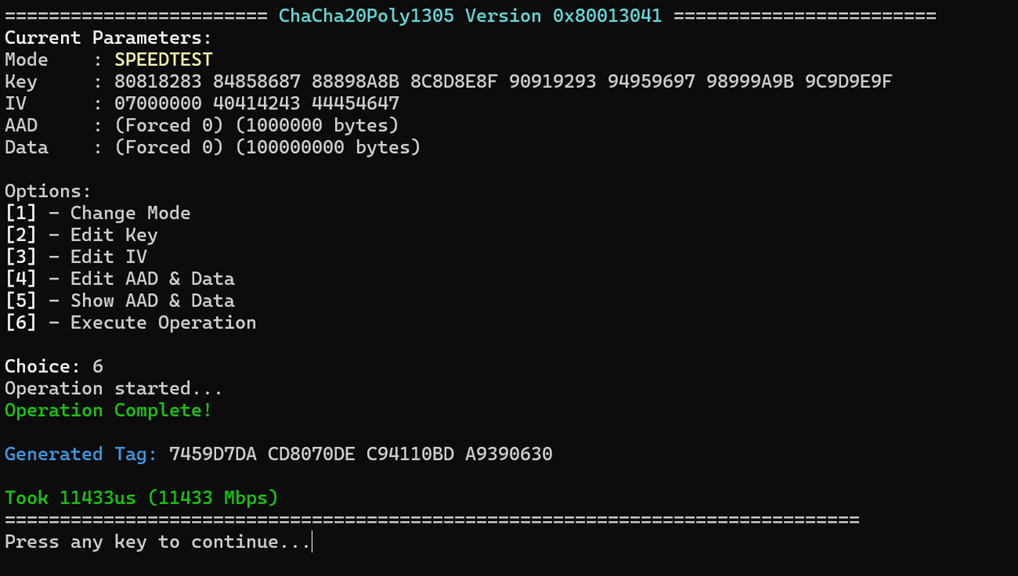Click the ChaCha20Poly1305 Version title text
The width and height of the screenshot is (1018, 576).
470,16
